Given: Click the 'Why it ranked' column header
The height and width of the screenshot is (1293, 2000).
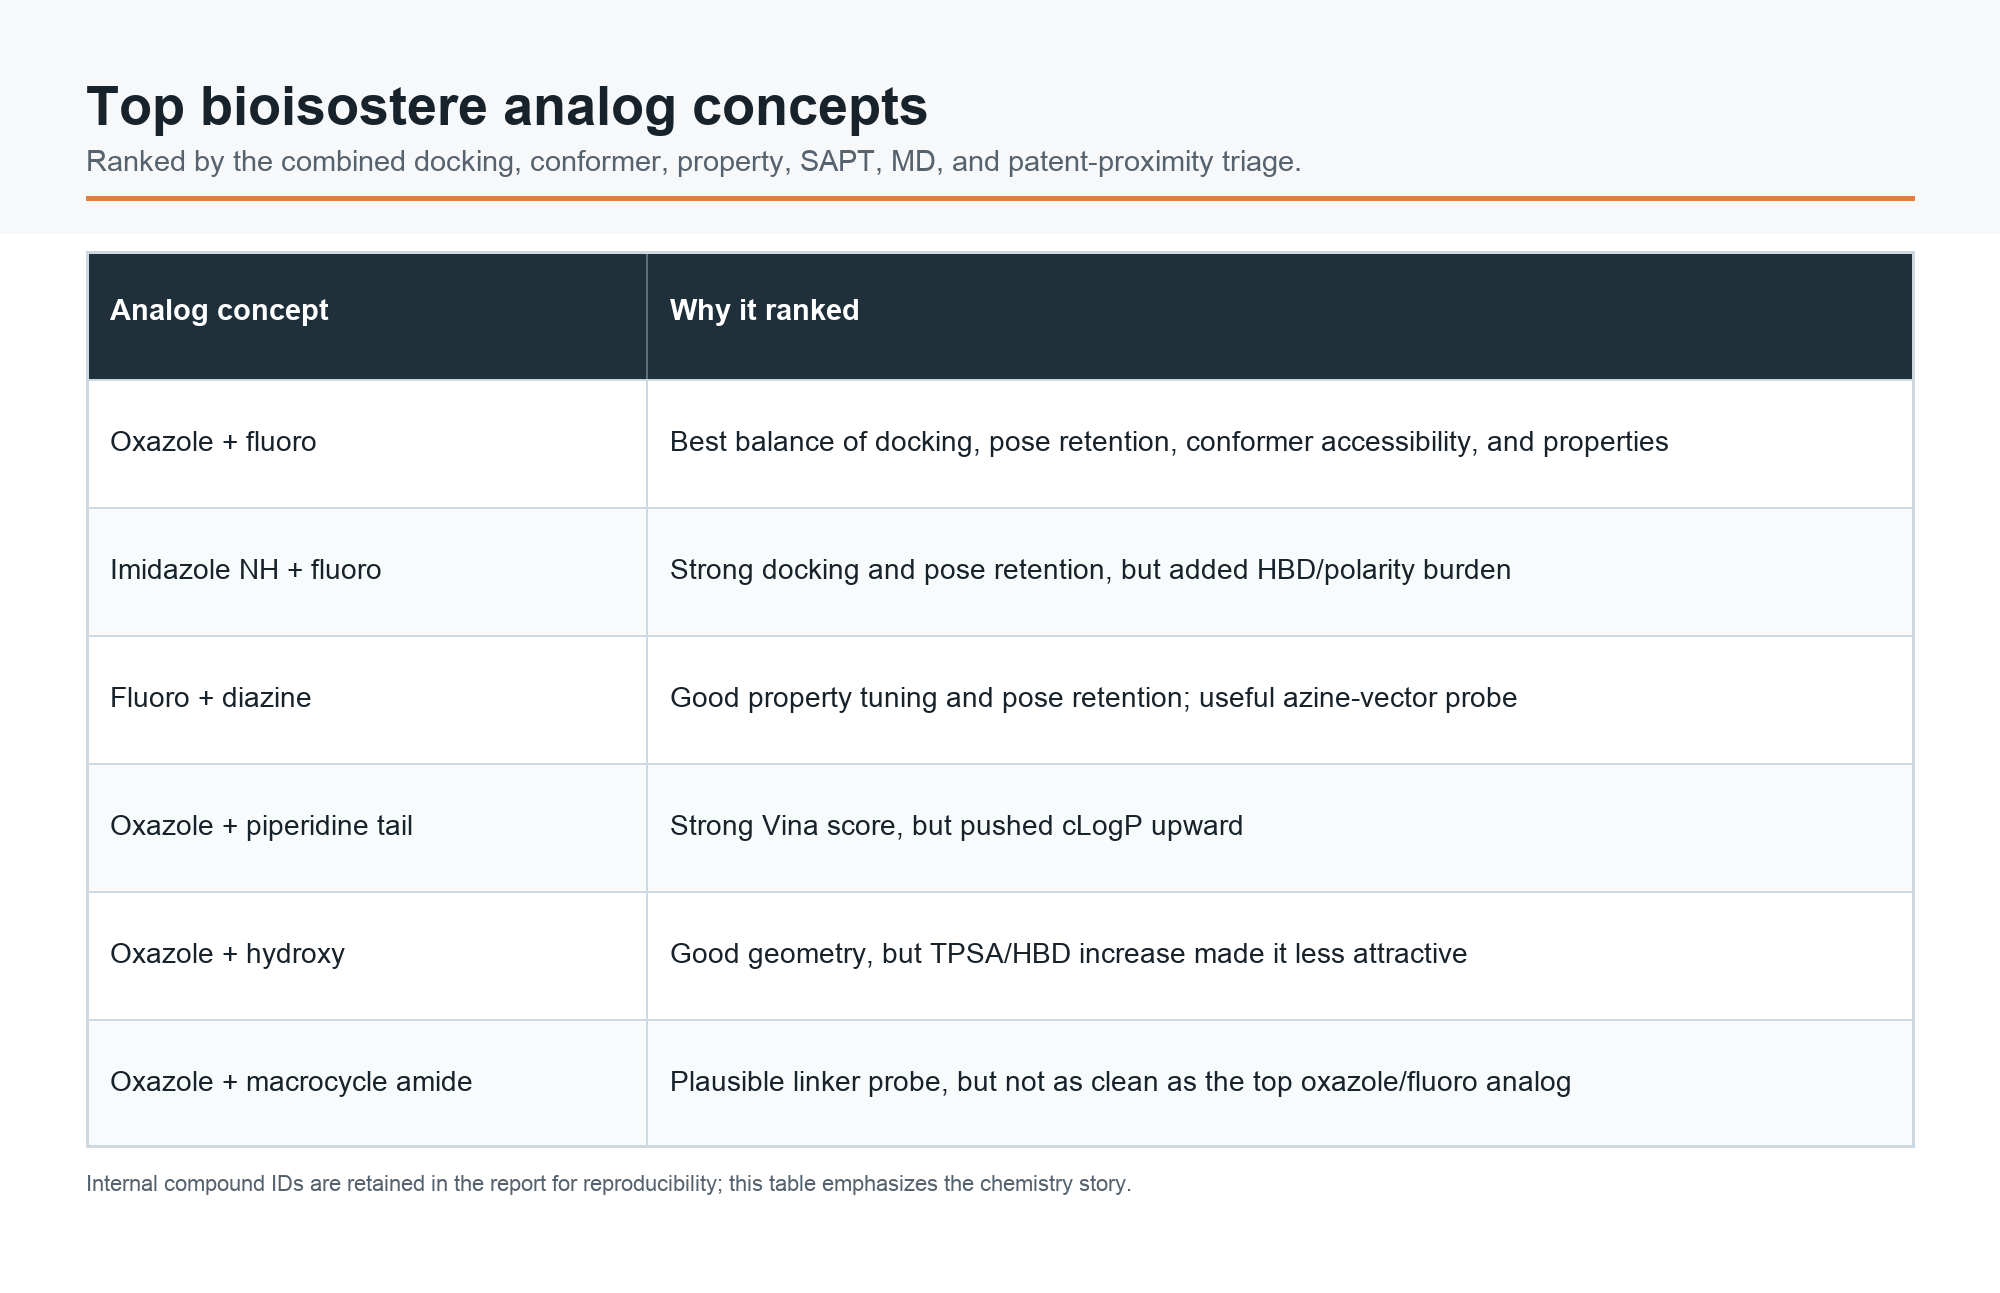Looking at the screenshot, I should click(1280, 316).
